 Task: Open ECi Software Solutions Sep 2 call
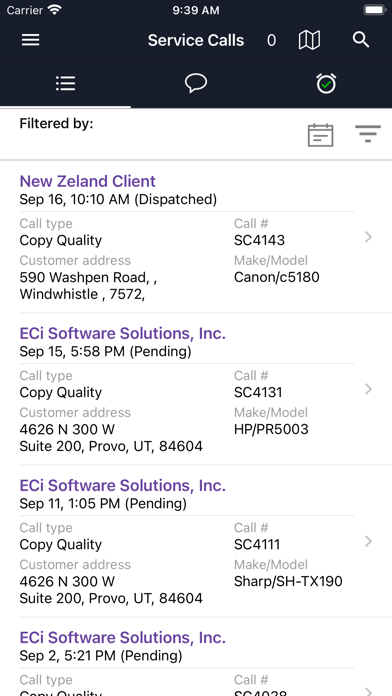click(x=123, y=637)
